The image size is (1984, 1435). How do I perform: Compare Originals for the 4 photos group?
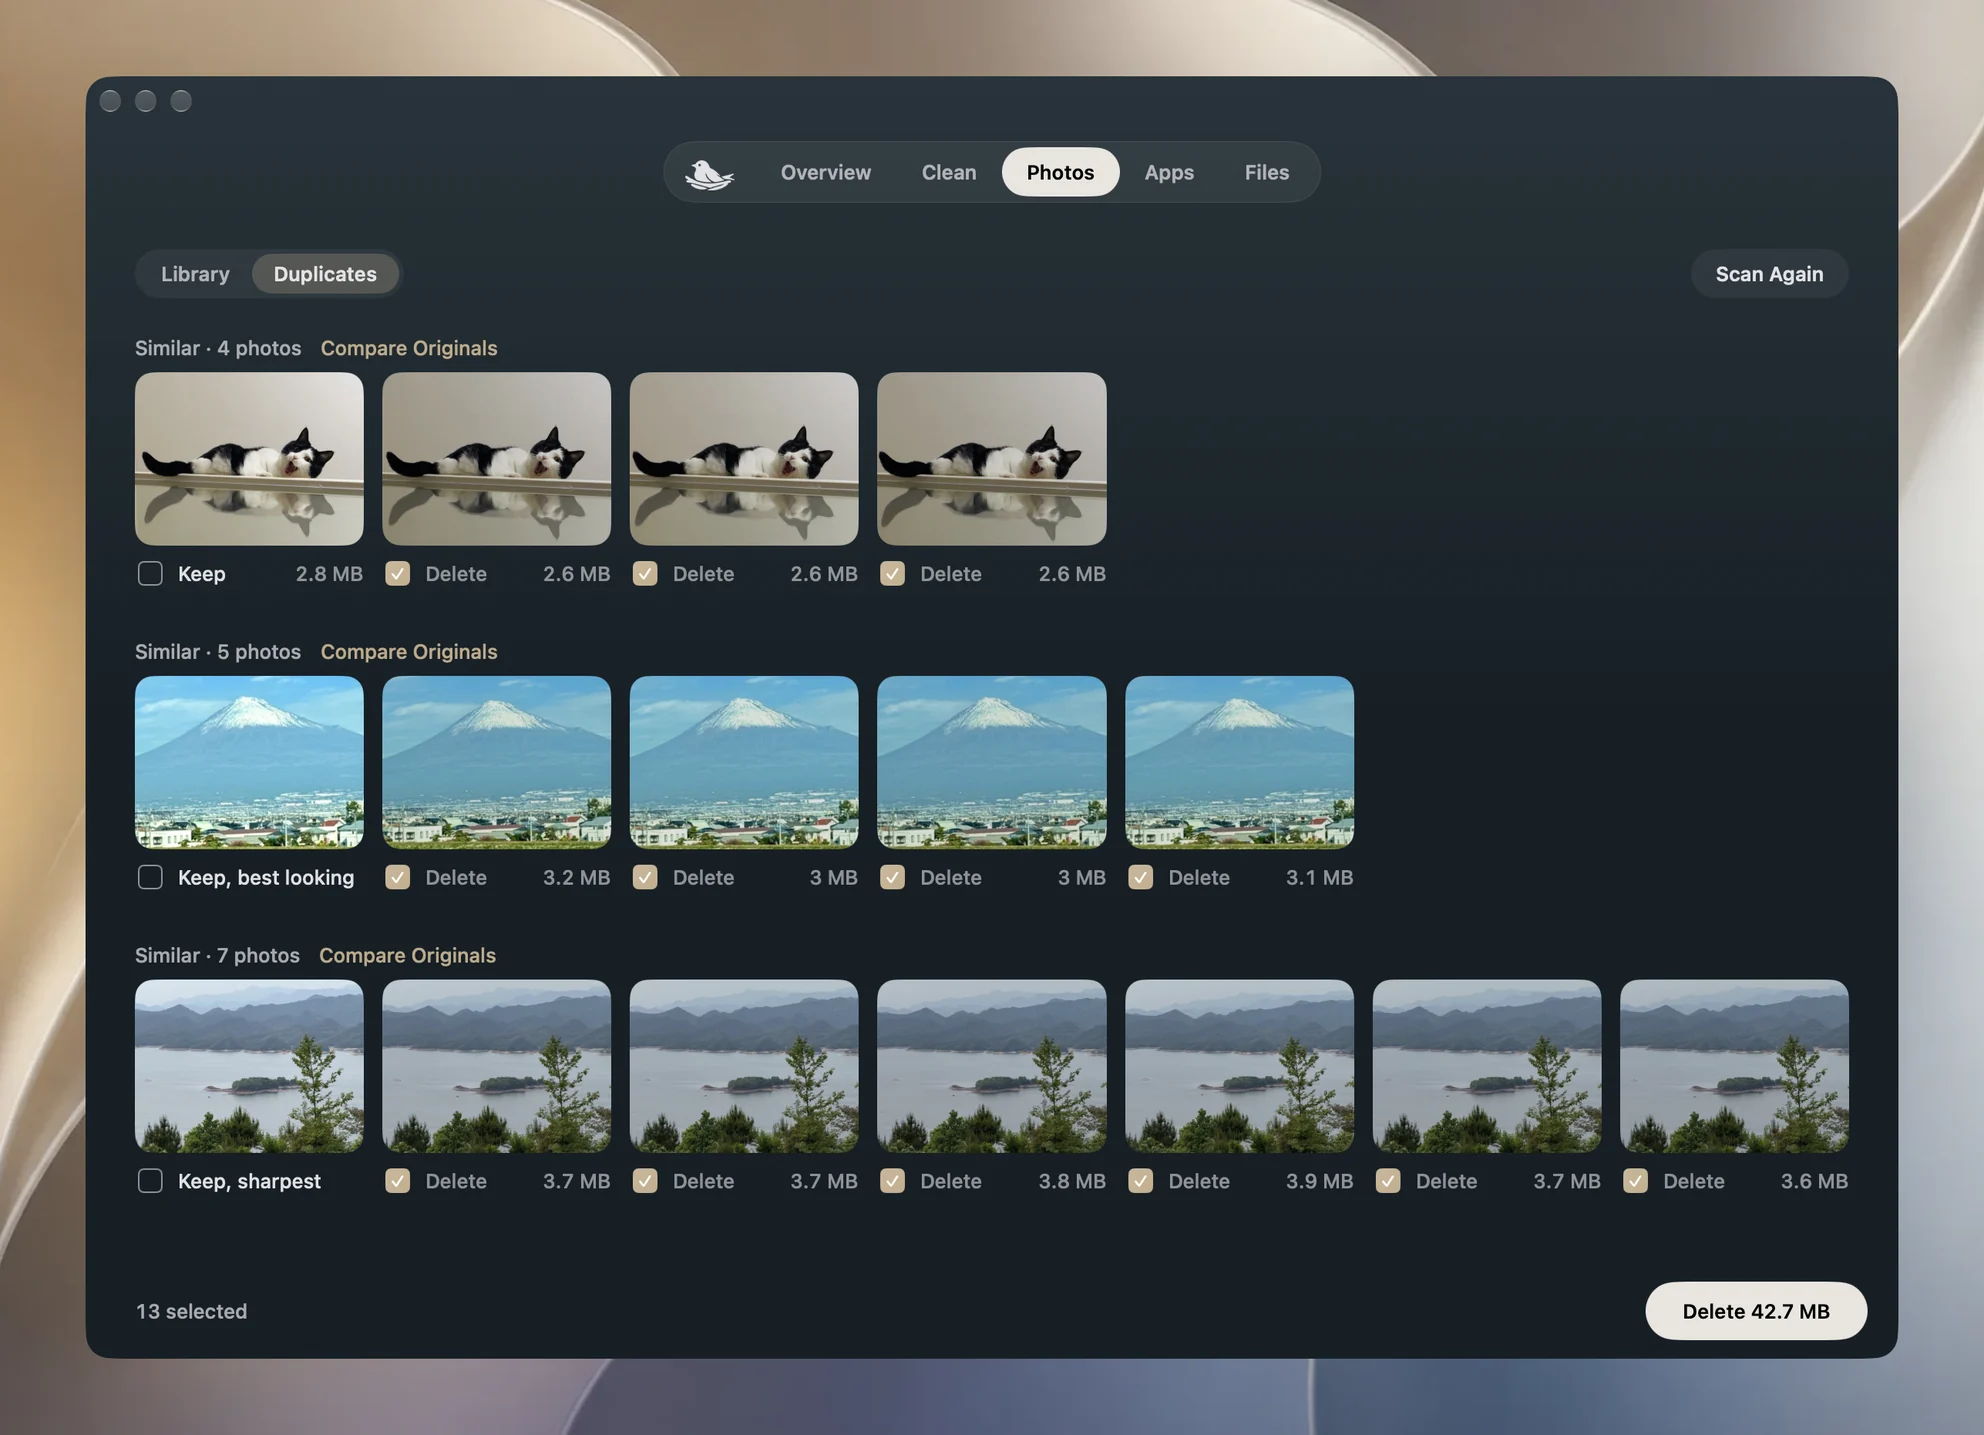pyautogui.click(x=408, y=348)
